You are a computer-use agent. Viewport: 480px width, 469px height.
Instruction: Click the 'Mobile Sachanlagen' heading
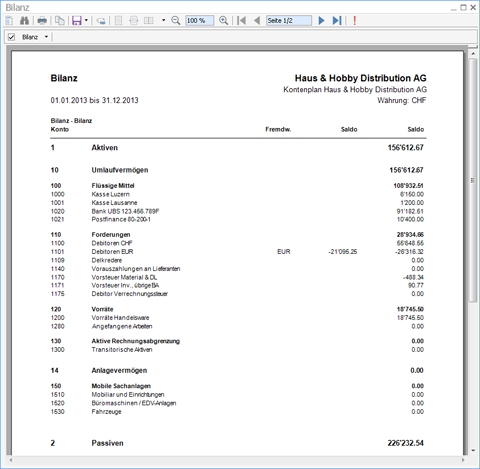tap(121, 386)
